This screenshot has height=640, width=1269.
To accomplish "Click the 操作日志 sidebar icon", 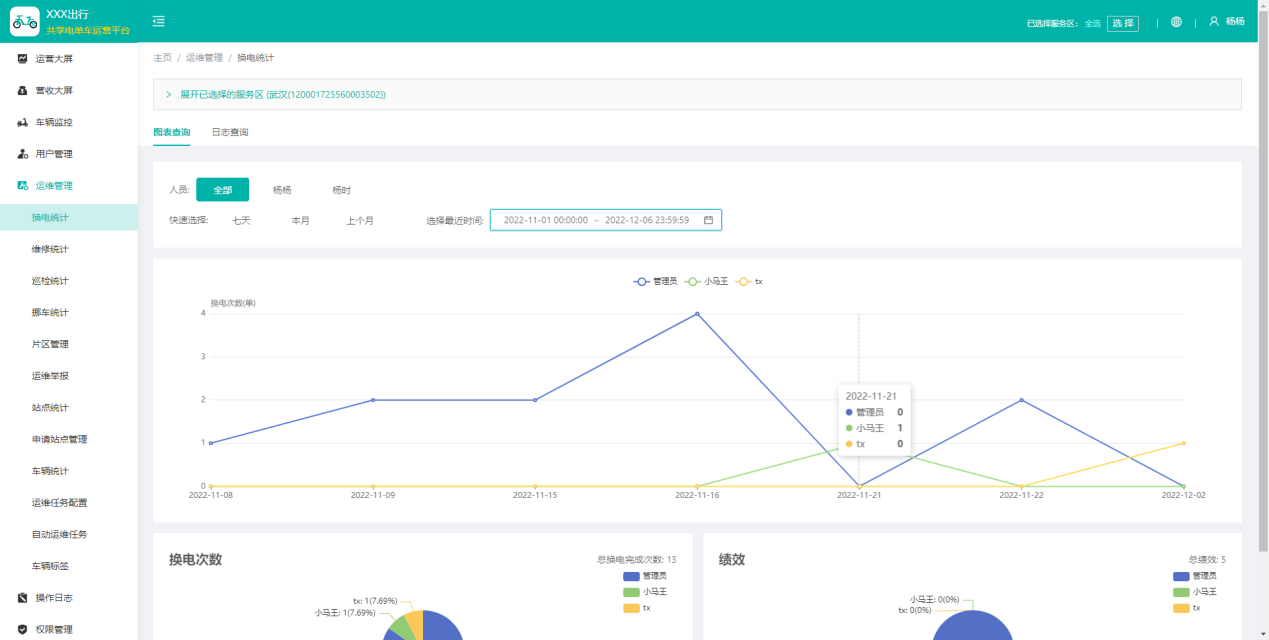I will 23,598.
